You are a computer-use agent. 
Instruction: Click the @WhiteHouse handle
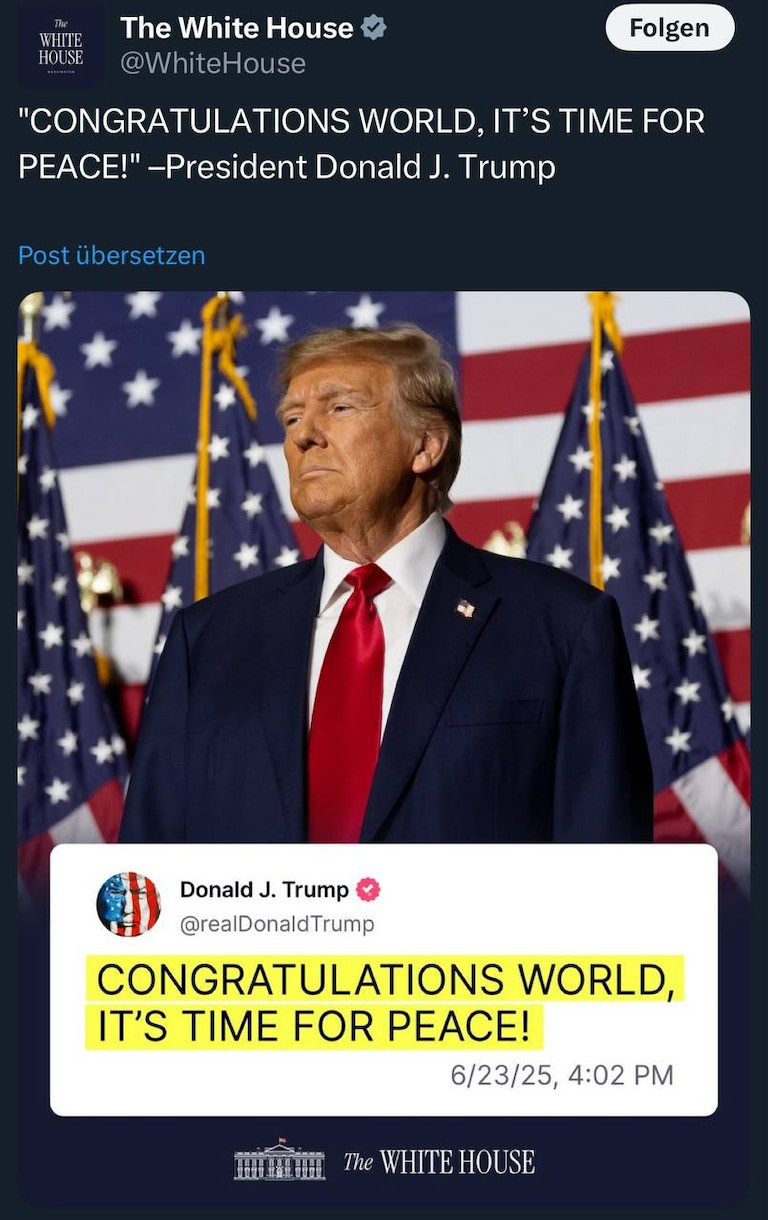[212, 64]
